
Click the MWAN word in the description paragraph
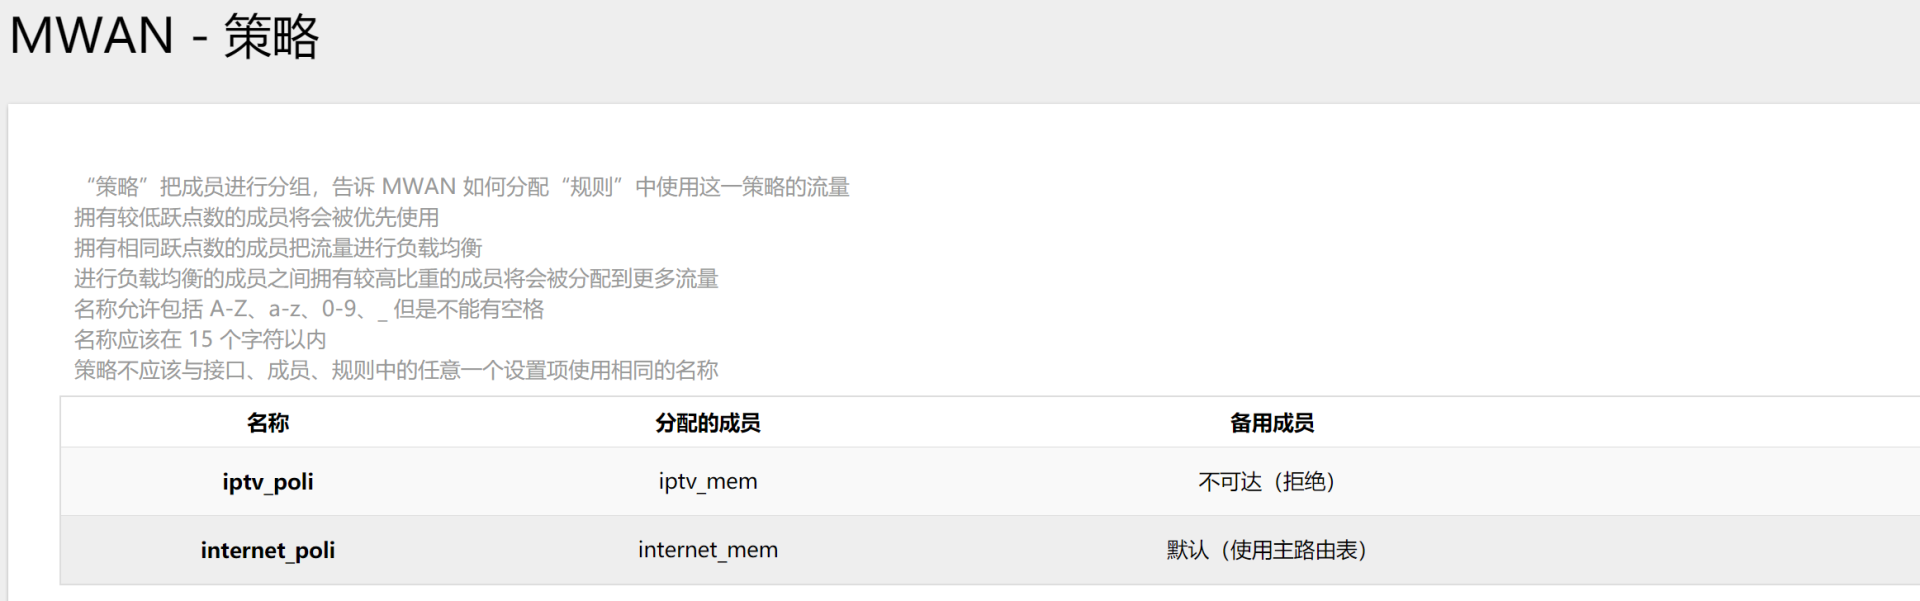point(418,187)
